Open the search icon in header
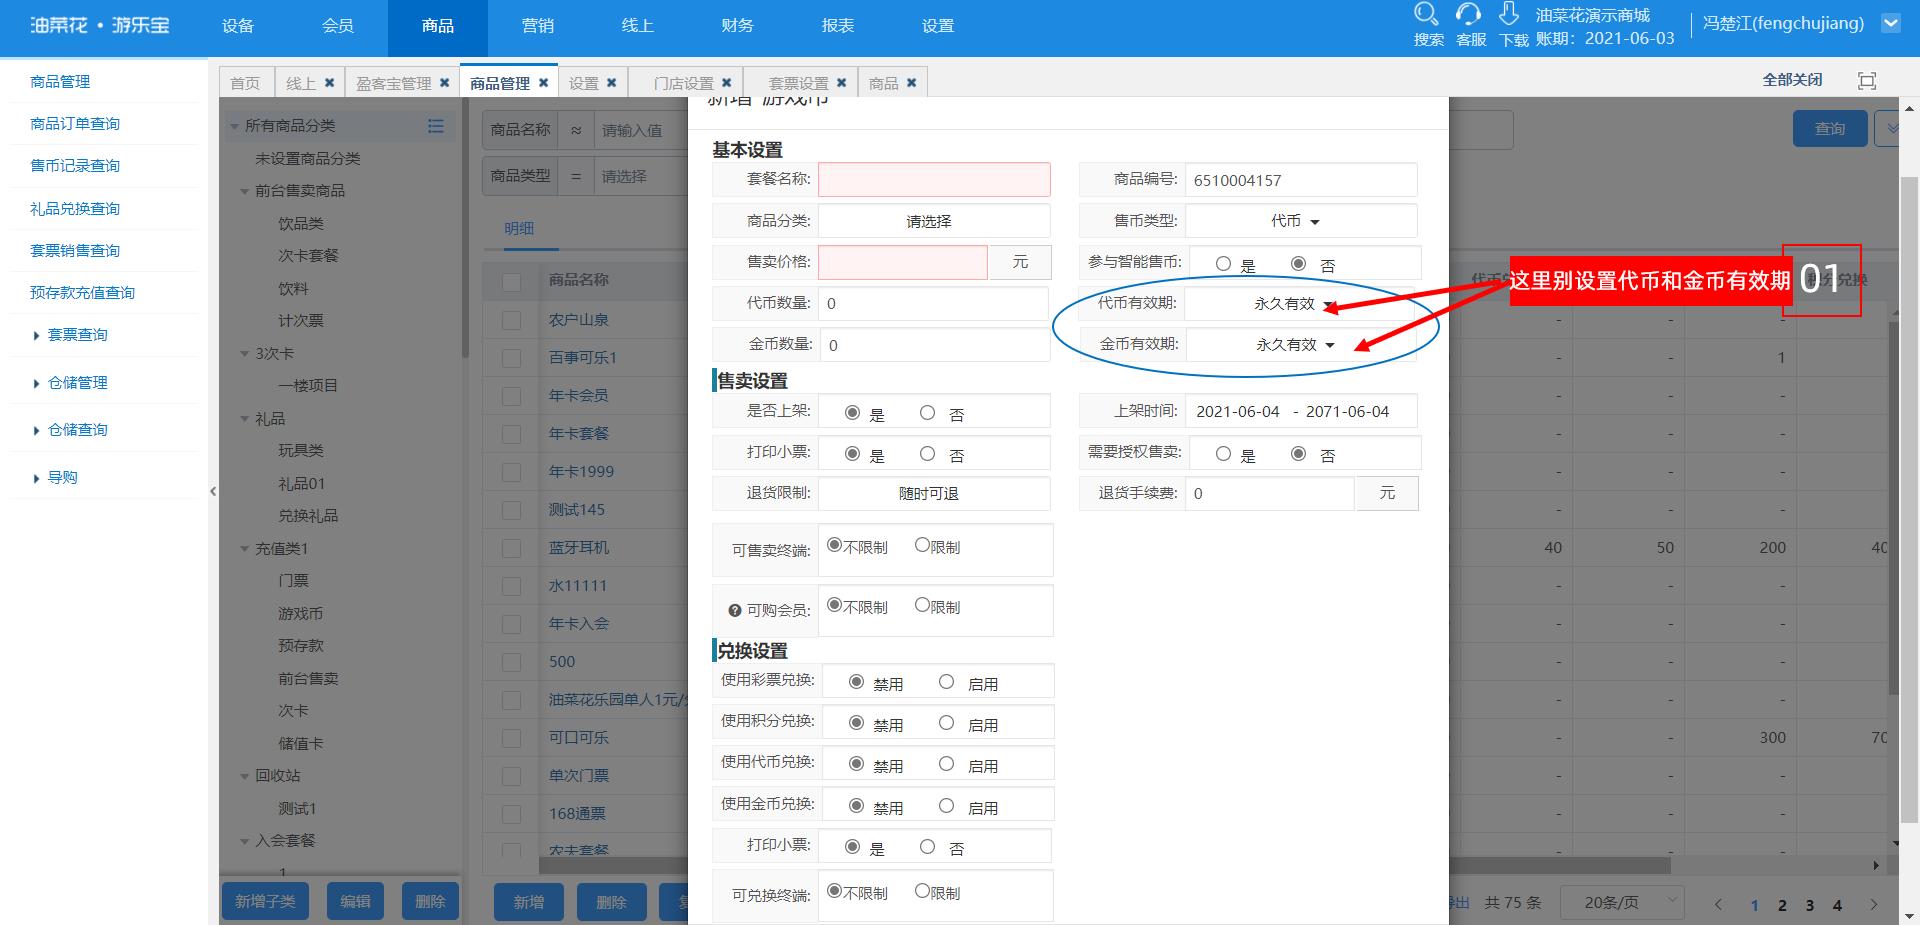Viewport: 1920px width, 925px height. click(1427, 14)
